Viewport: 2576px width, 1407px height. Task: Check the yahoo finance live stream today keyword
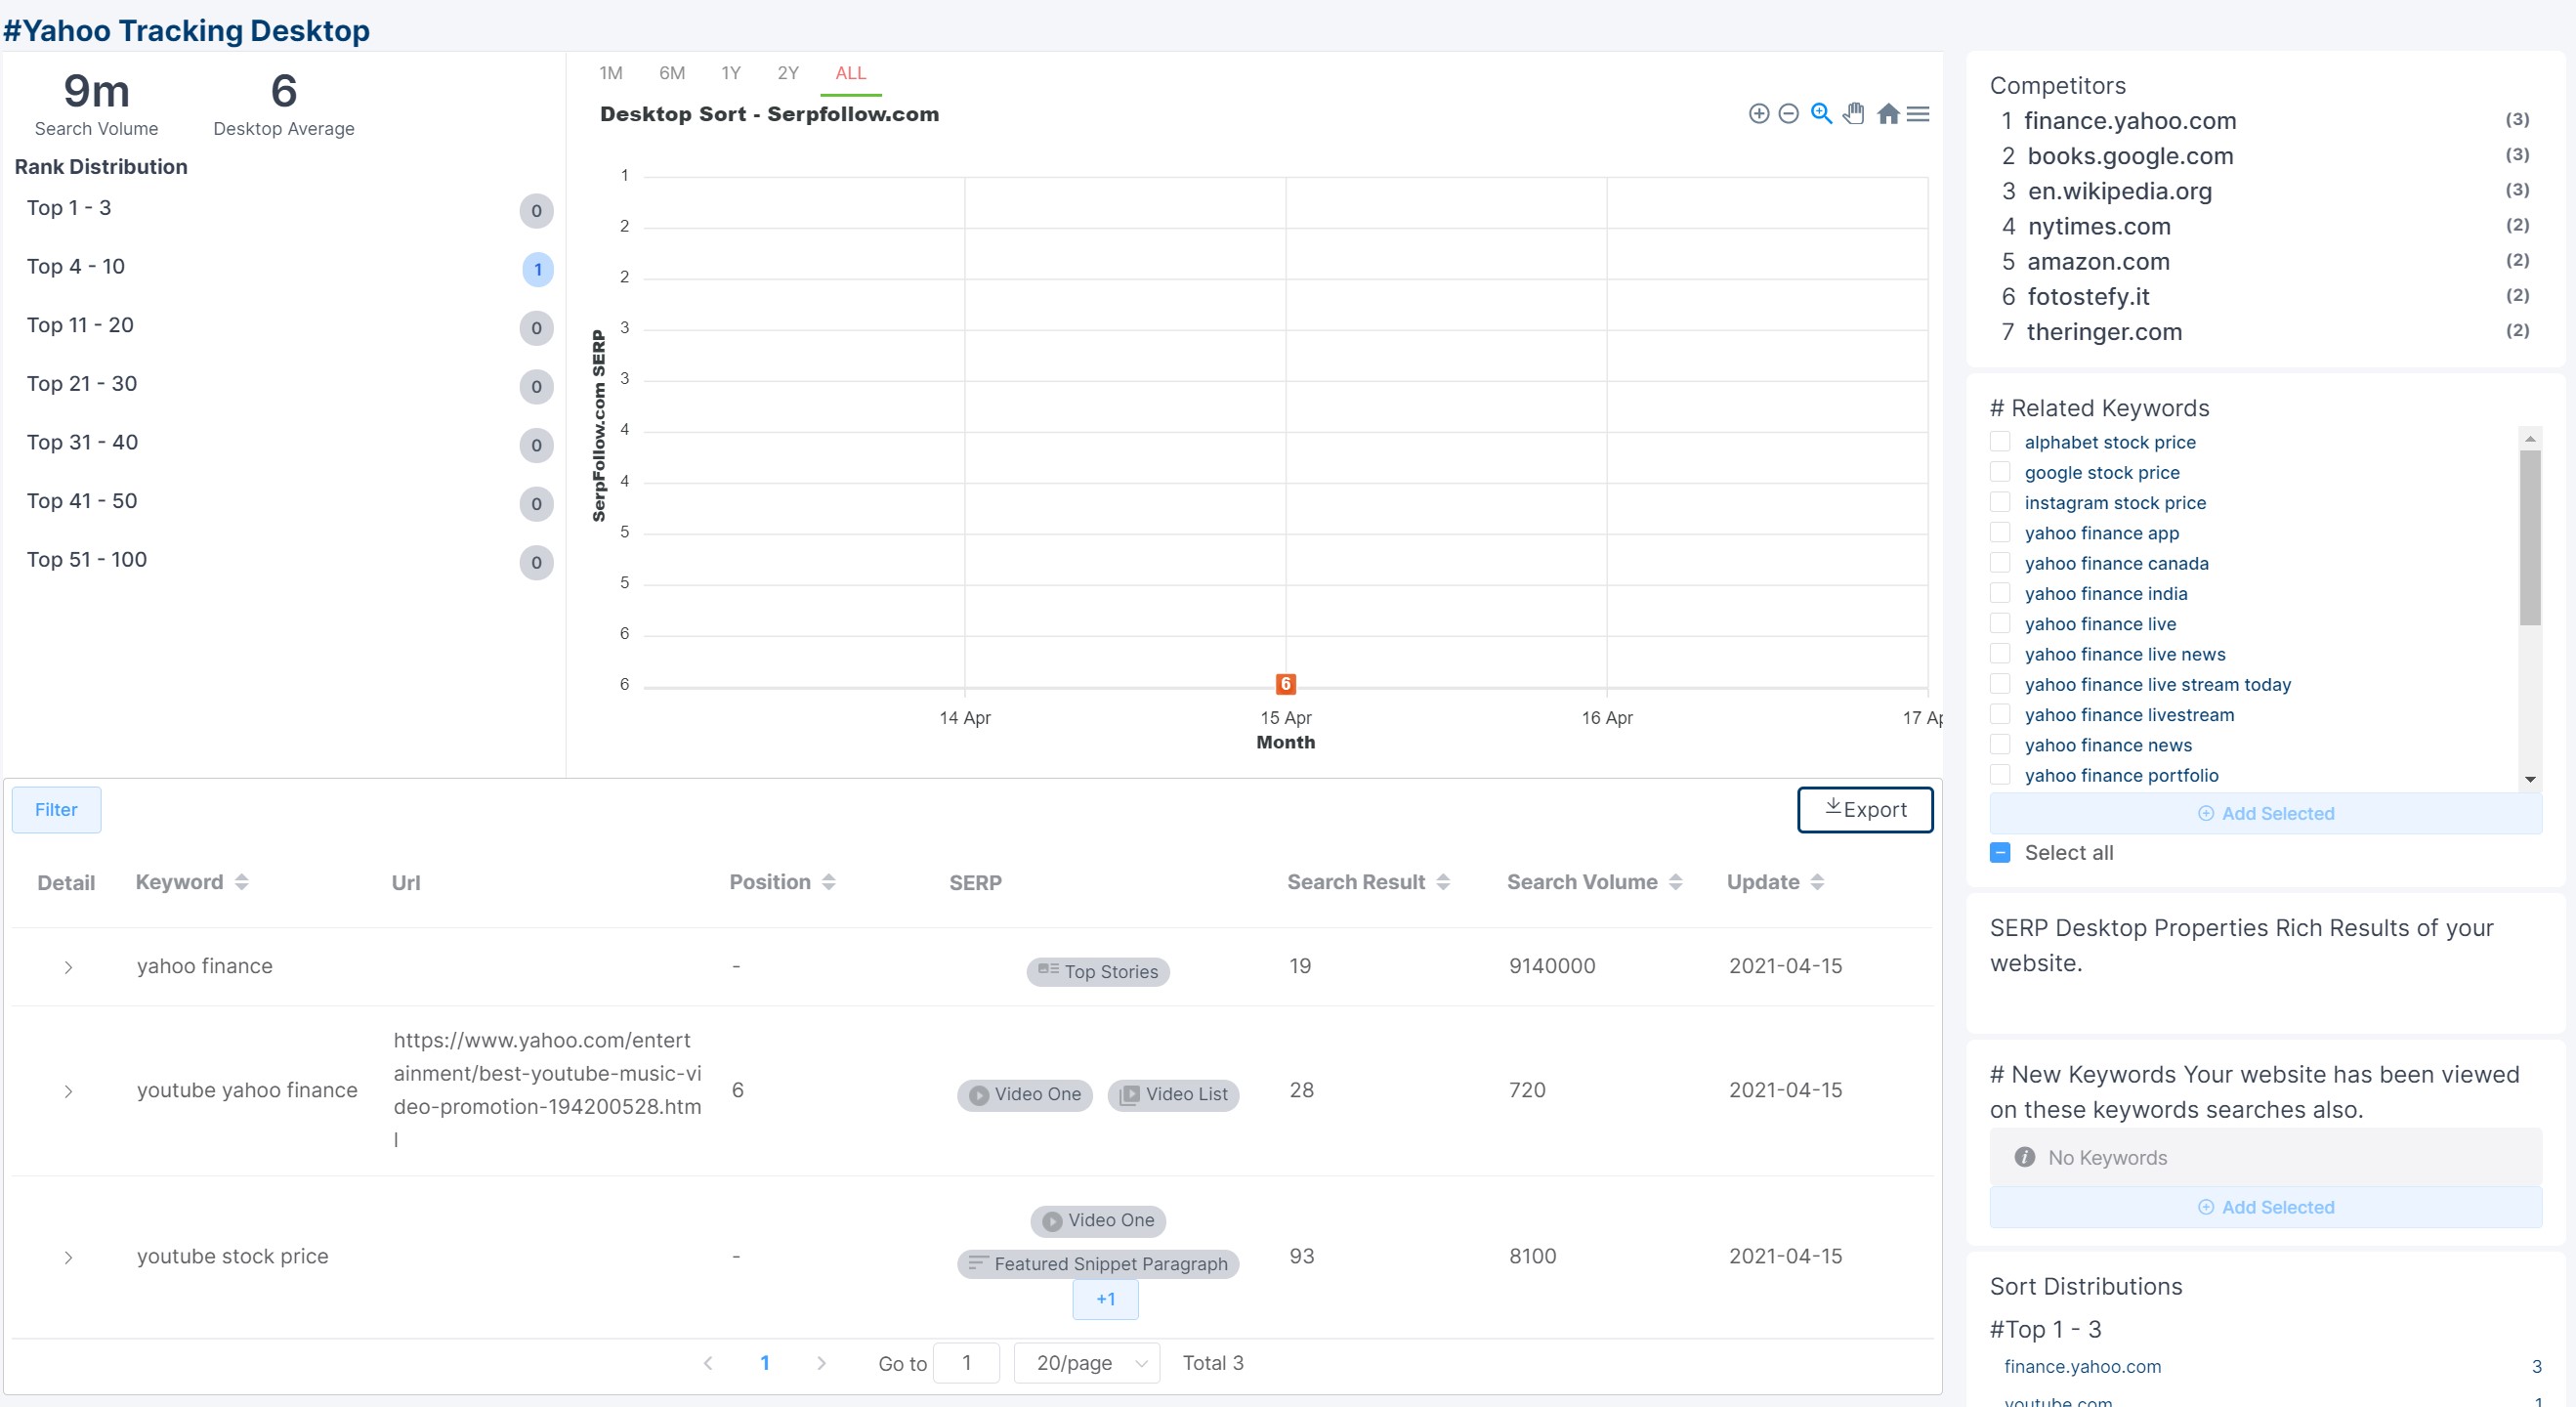(2000, 684)
